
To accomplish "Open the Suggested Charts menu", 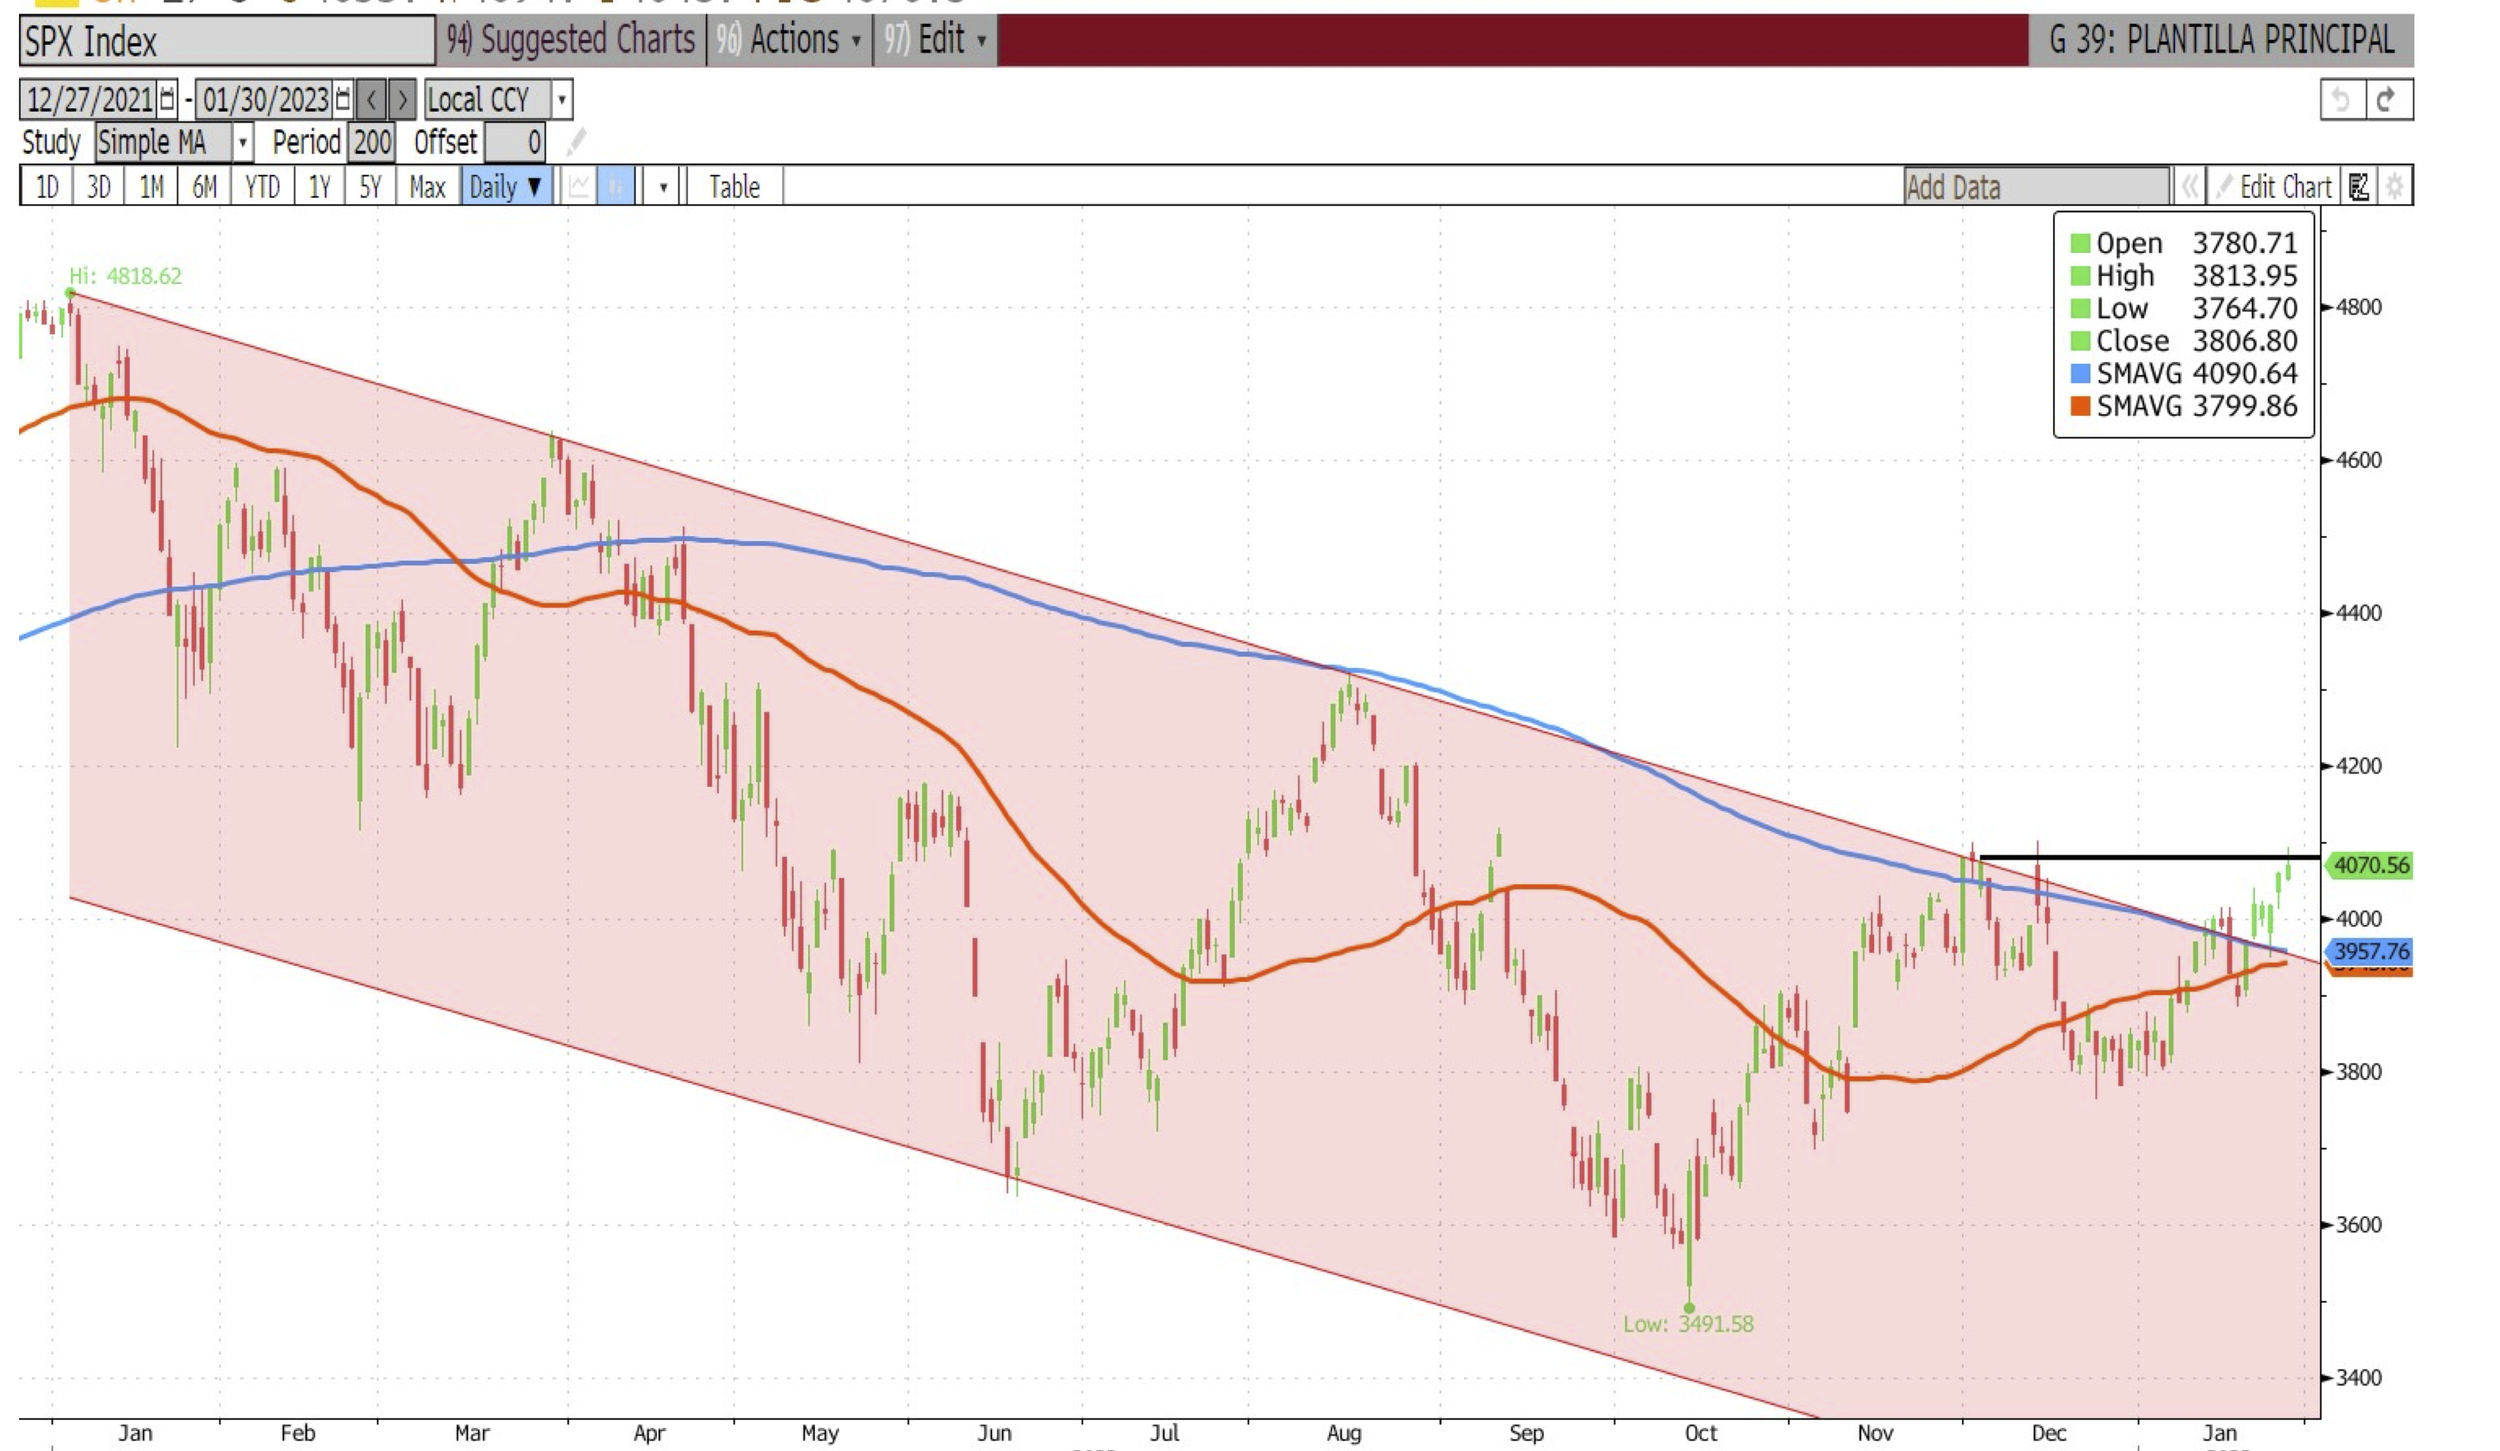I will click(571, 41).
